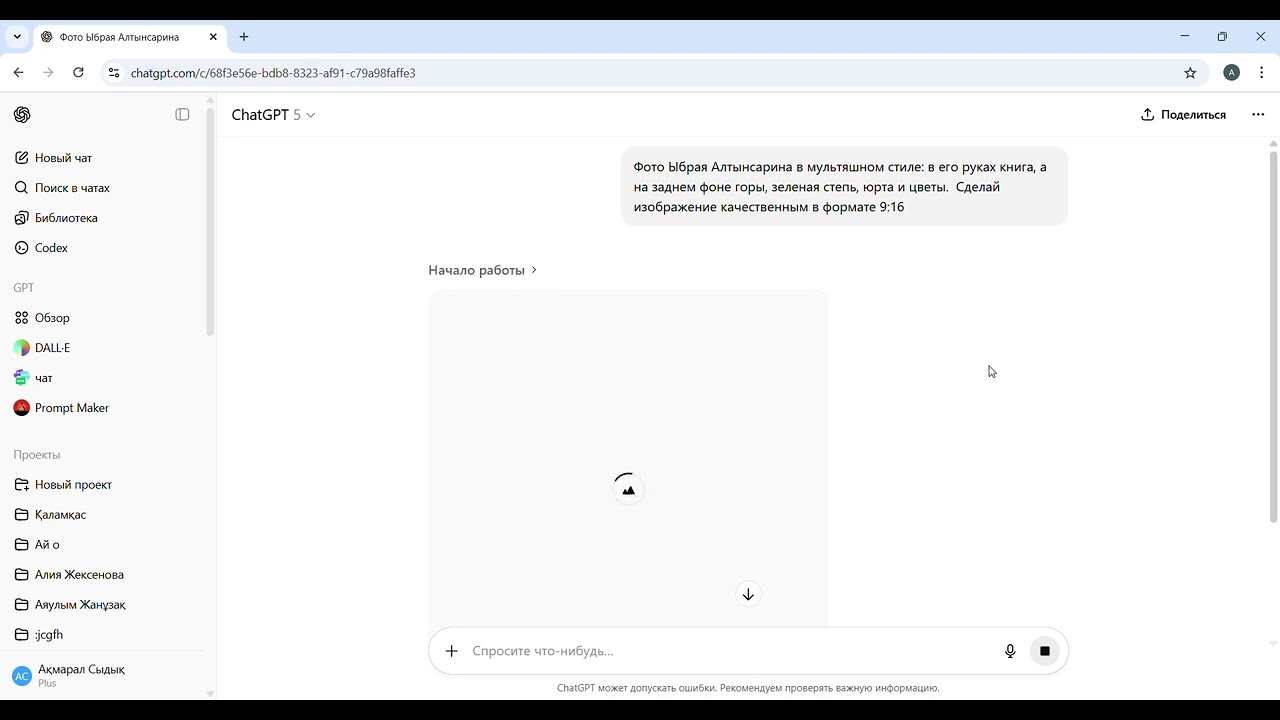
Task: Open a new browser tab
Action: 244,37
